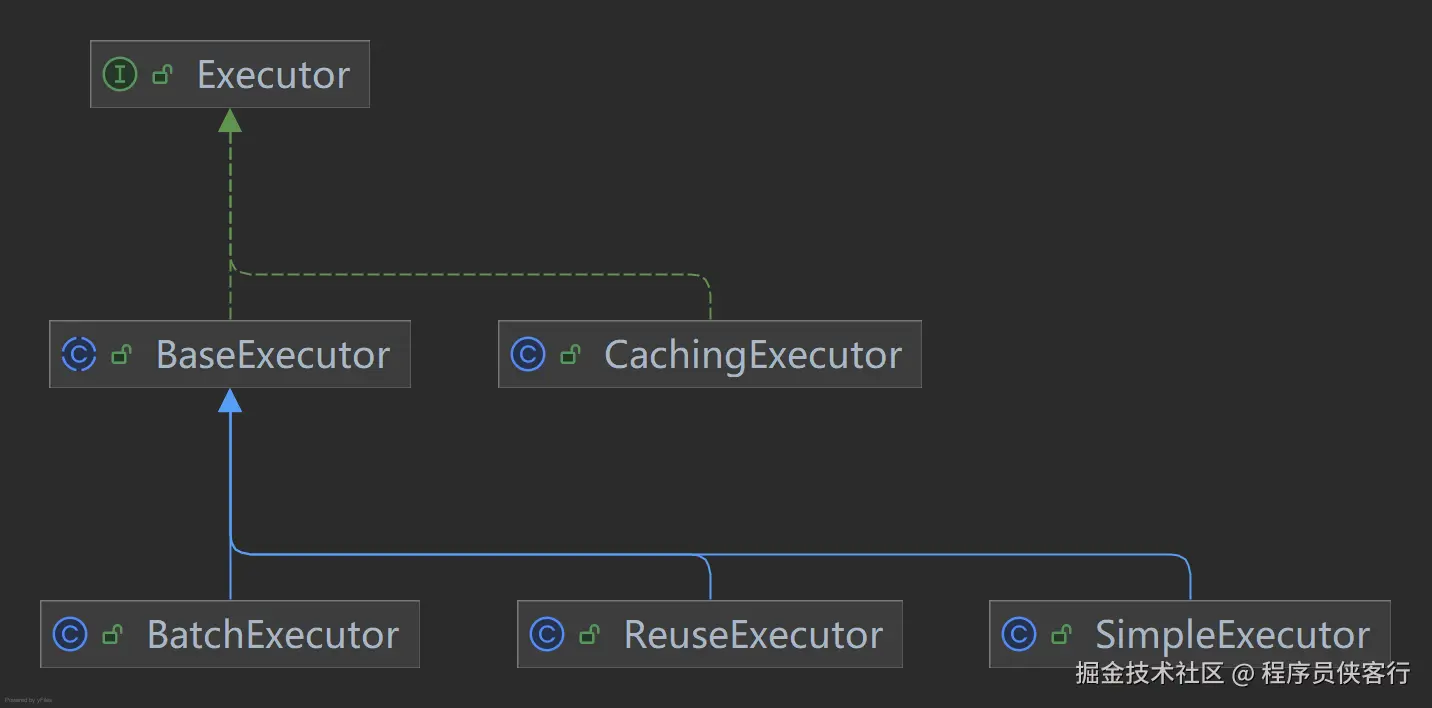Image resolution: width=1432 pixels, height=708 pixels.
Task: Click the ReuseExecutor class icon
Action: (x=547, y=634)
